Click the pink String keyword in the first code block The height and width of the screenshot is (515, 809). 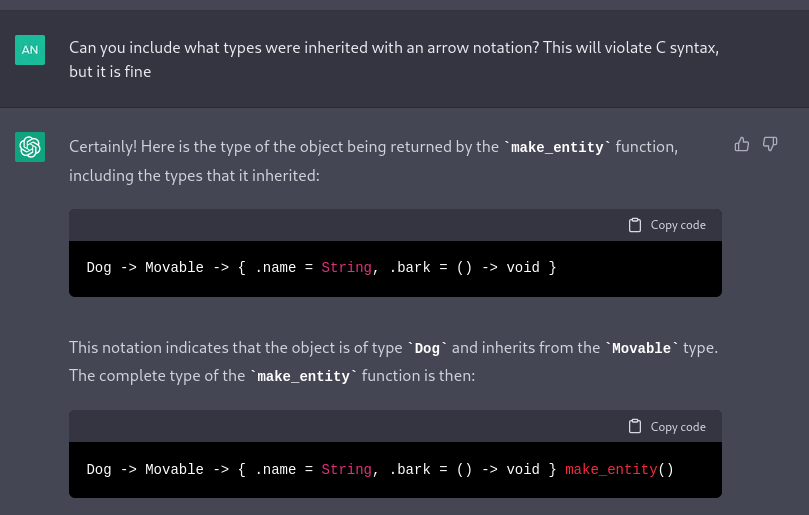pos(346,267)
